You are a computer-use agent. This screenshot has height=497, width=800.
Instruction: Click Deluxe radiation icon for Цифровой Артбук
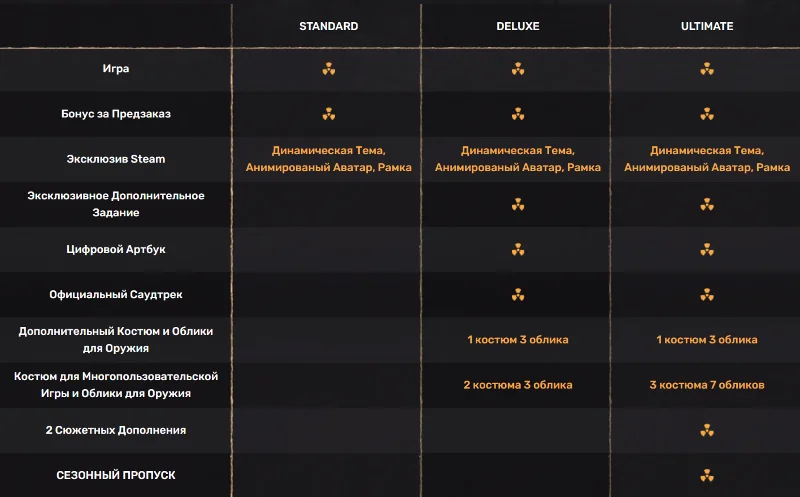coord(518,249)
